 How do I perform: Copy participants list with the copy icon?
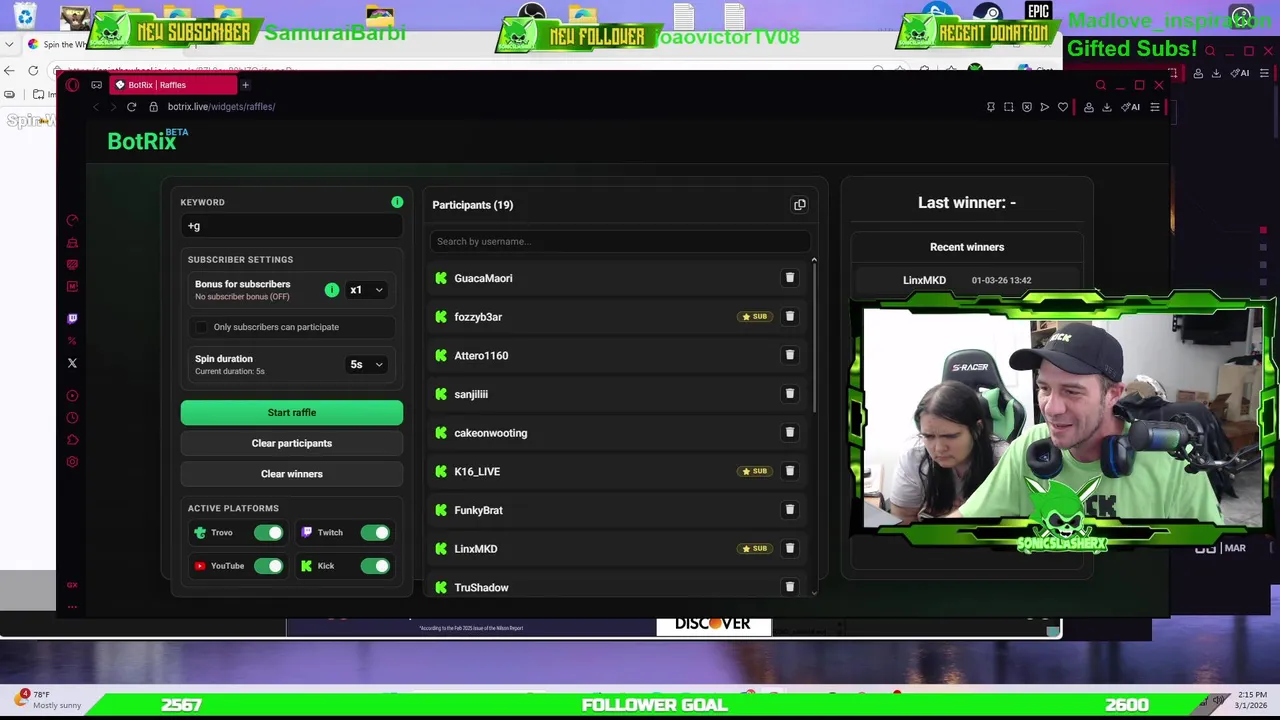(799, 205)
